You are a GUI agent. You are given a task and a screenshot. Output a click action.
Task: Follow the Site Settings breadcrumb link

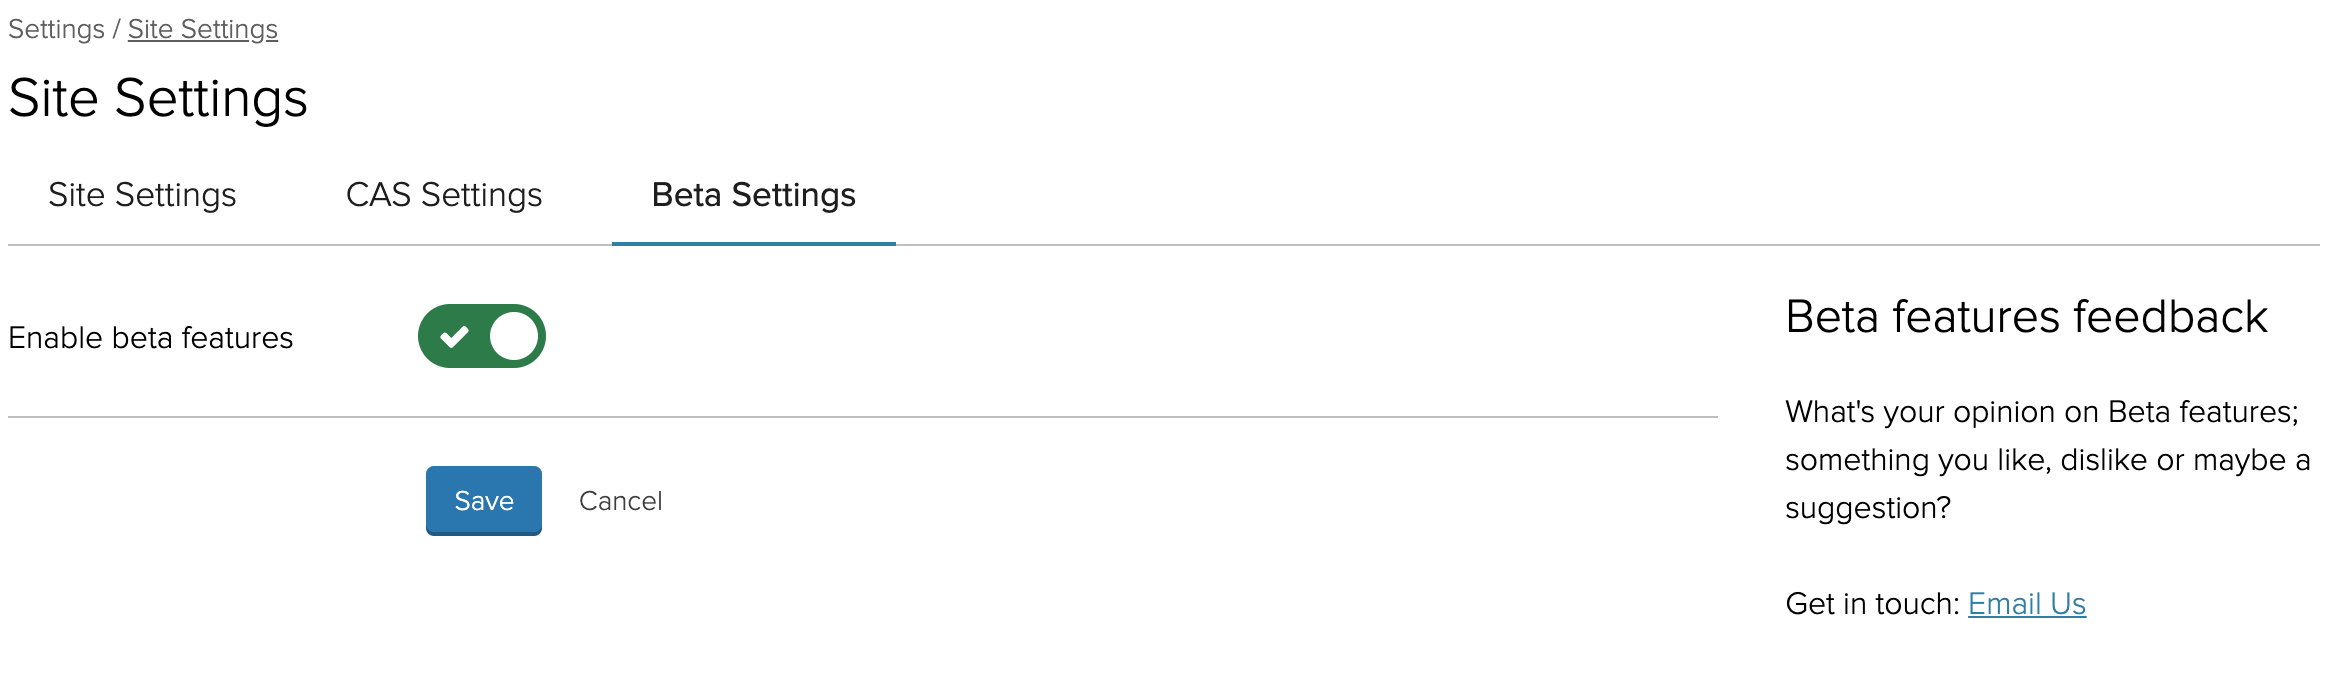click(202, 29)
